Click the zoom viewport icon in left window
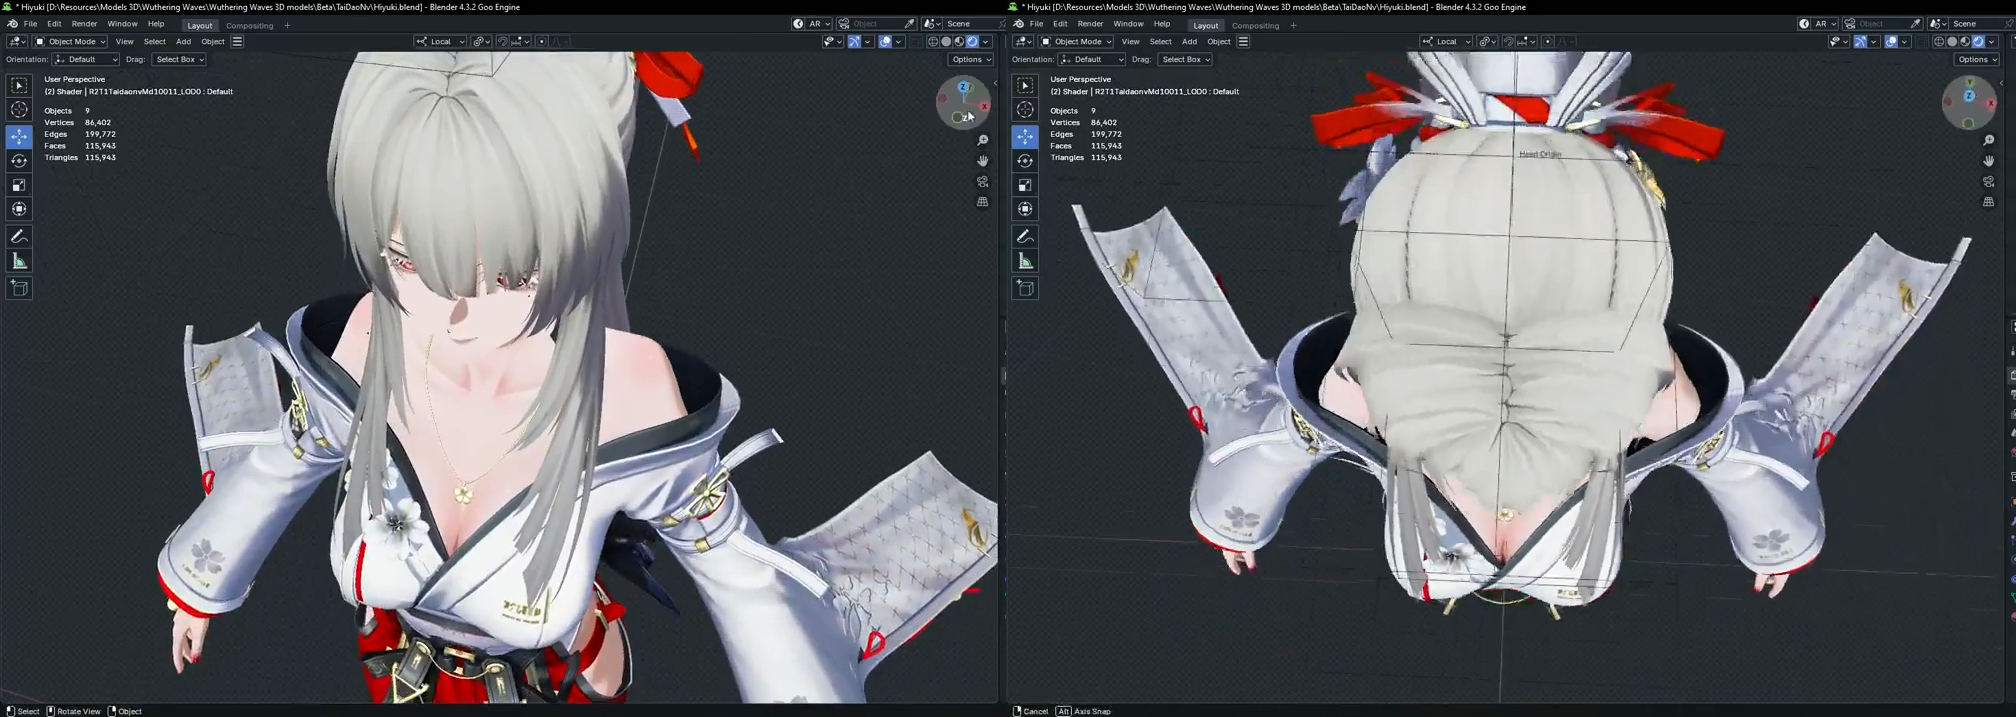 [x=983, y=141]
